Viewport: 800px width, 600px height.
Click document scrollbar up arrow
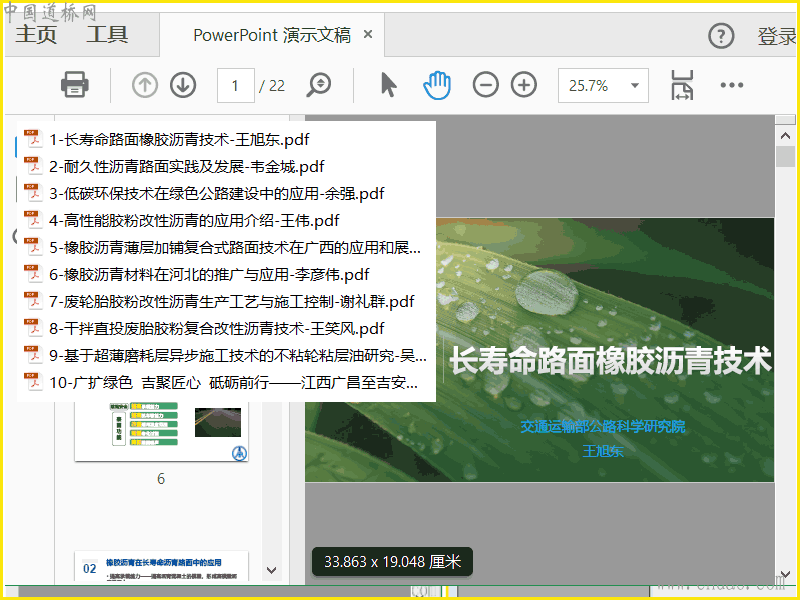[x=785, y=136]
